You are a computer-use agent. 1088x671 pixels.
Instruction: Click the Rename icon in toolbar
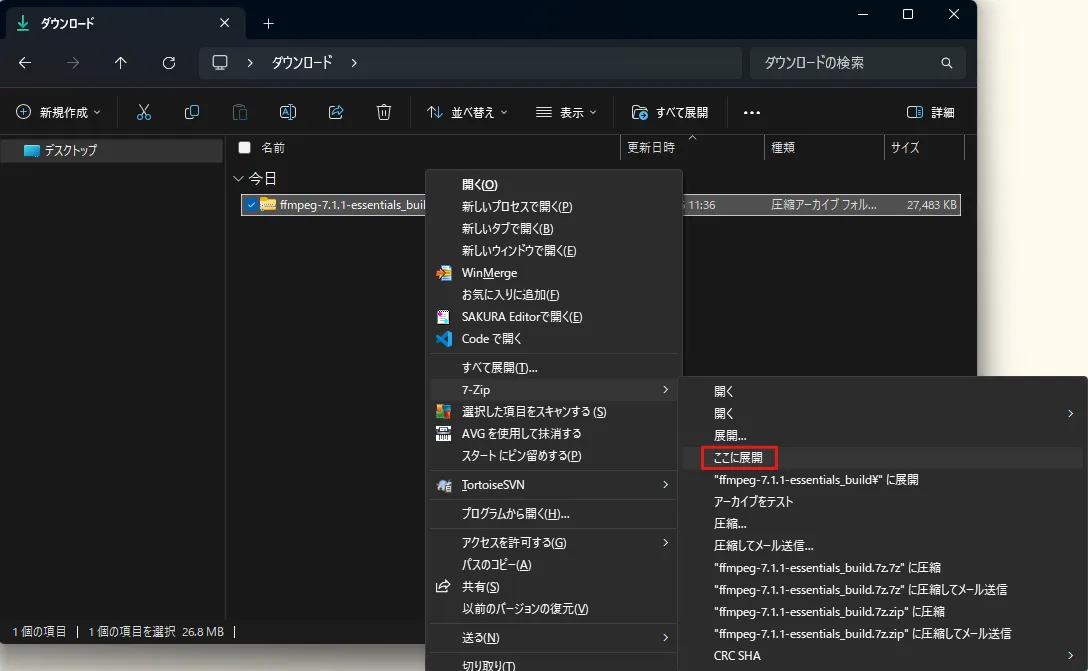click(x=287, y=112)
